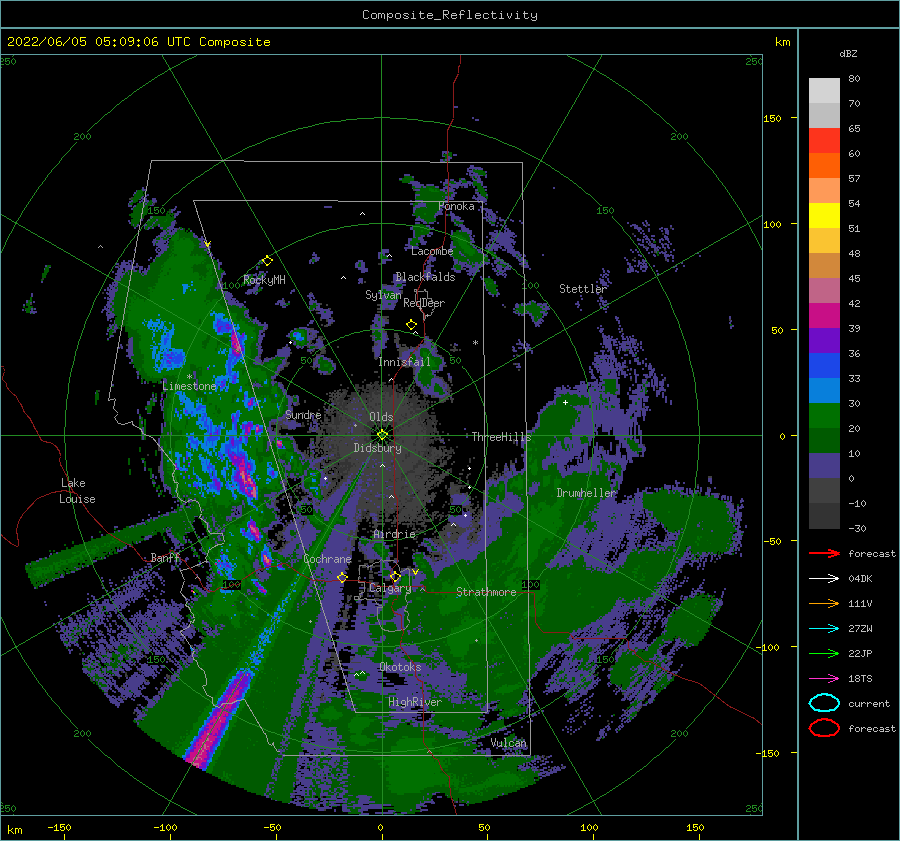900x841 pixels.
Task: Click the Airdrie city label
Action: [394, 534]
